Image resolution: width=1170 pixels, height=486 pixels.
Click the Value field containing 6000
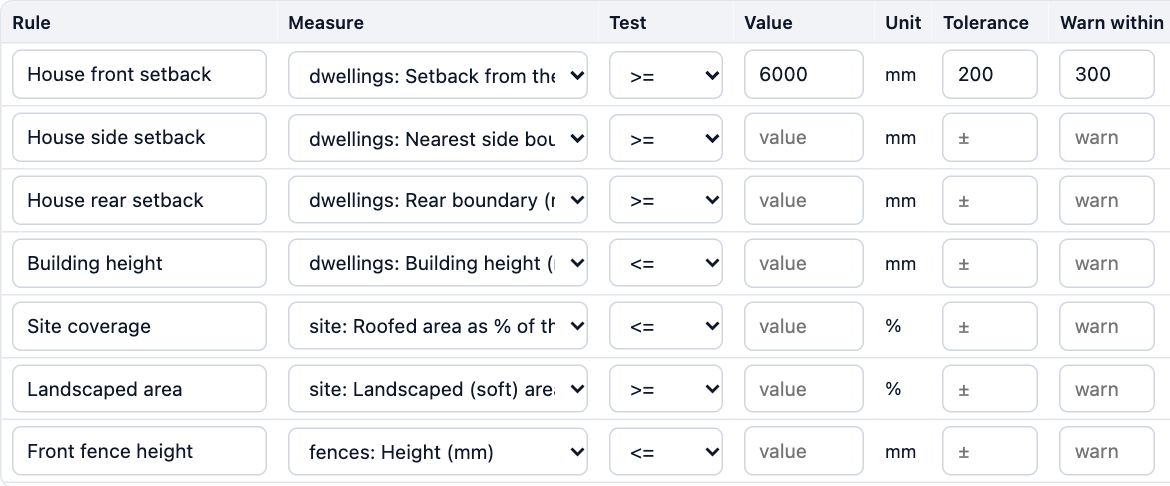[x=804, y=75]
